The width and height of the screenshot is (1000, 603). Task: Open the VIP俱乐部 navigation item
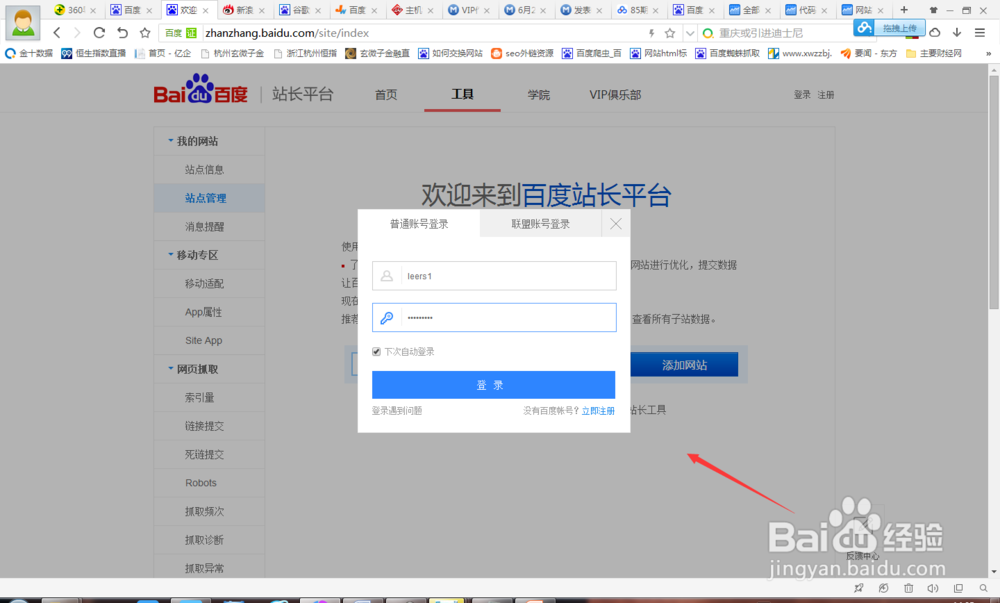click(x=615, y=94)
